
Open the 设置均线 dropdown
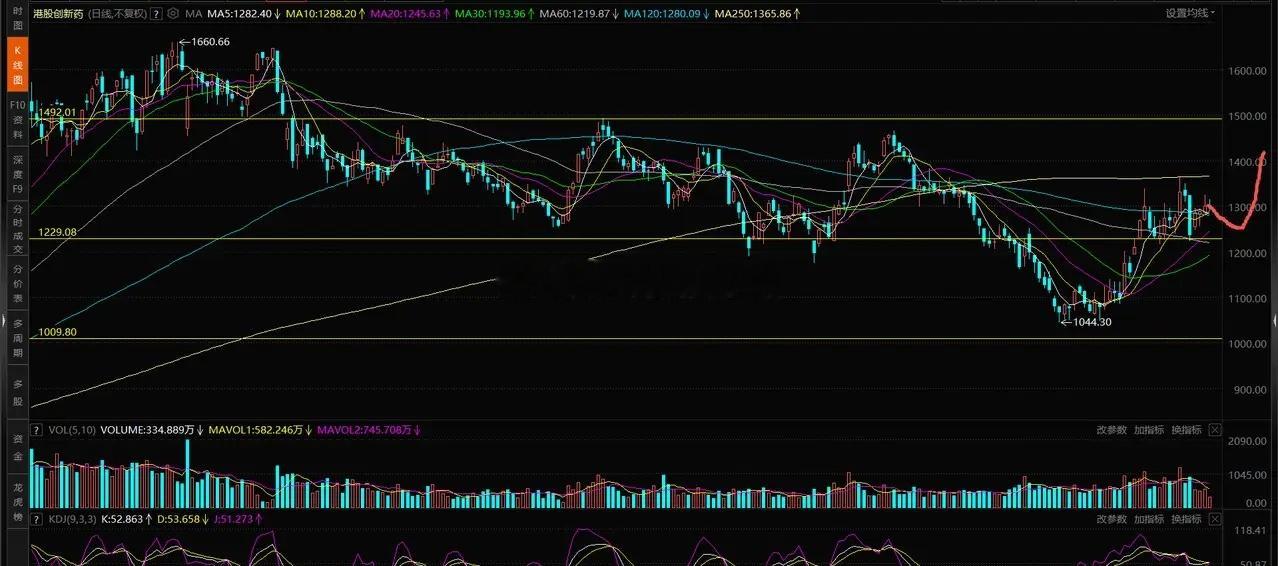pyautogui.click(x=1189, y=14)
